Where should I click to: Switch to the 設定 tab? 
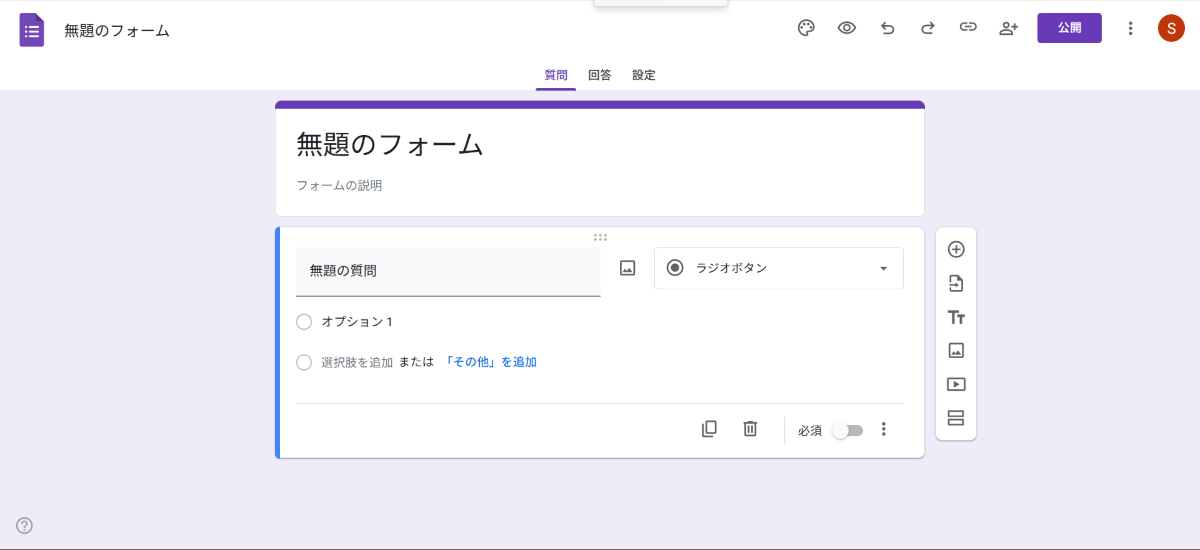tap(644, 75)
